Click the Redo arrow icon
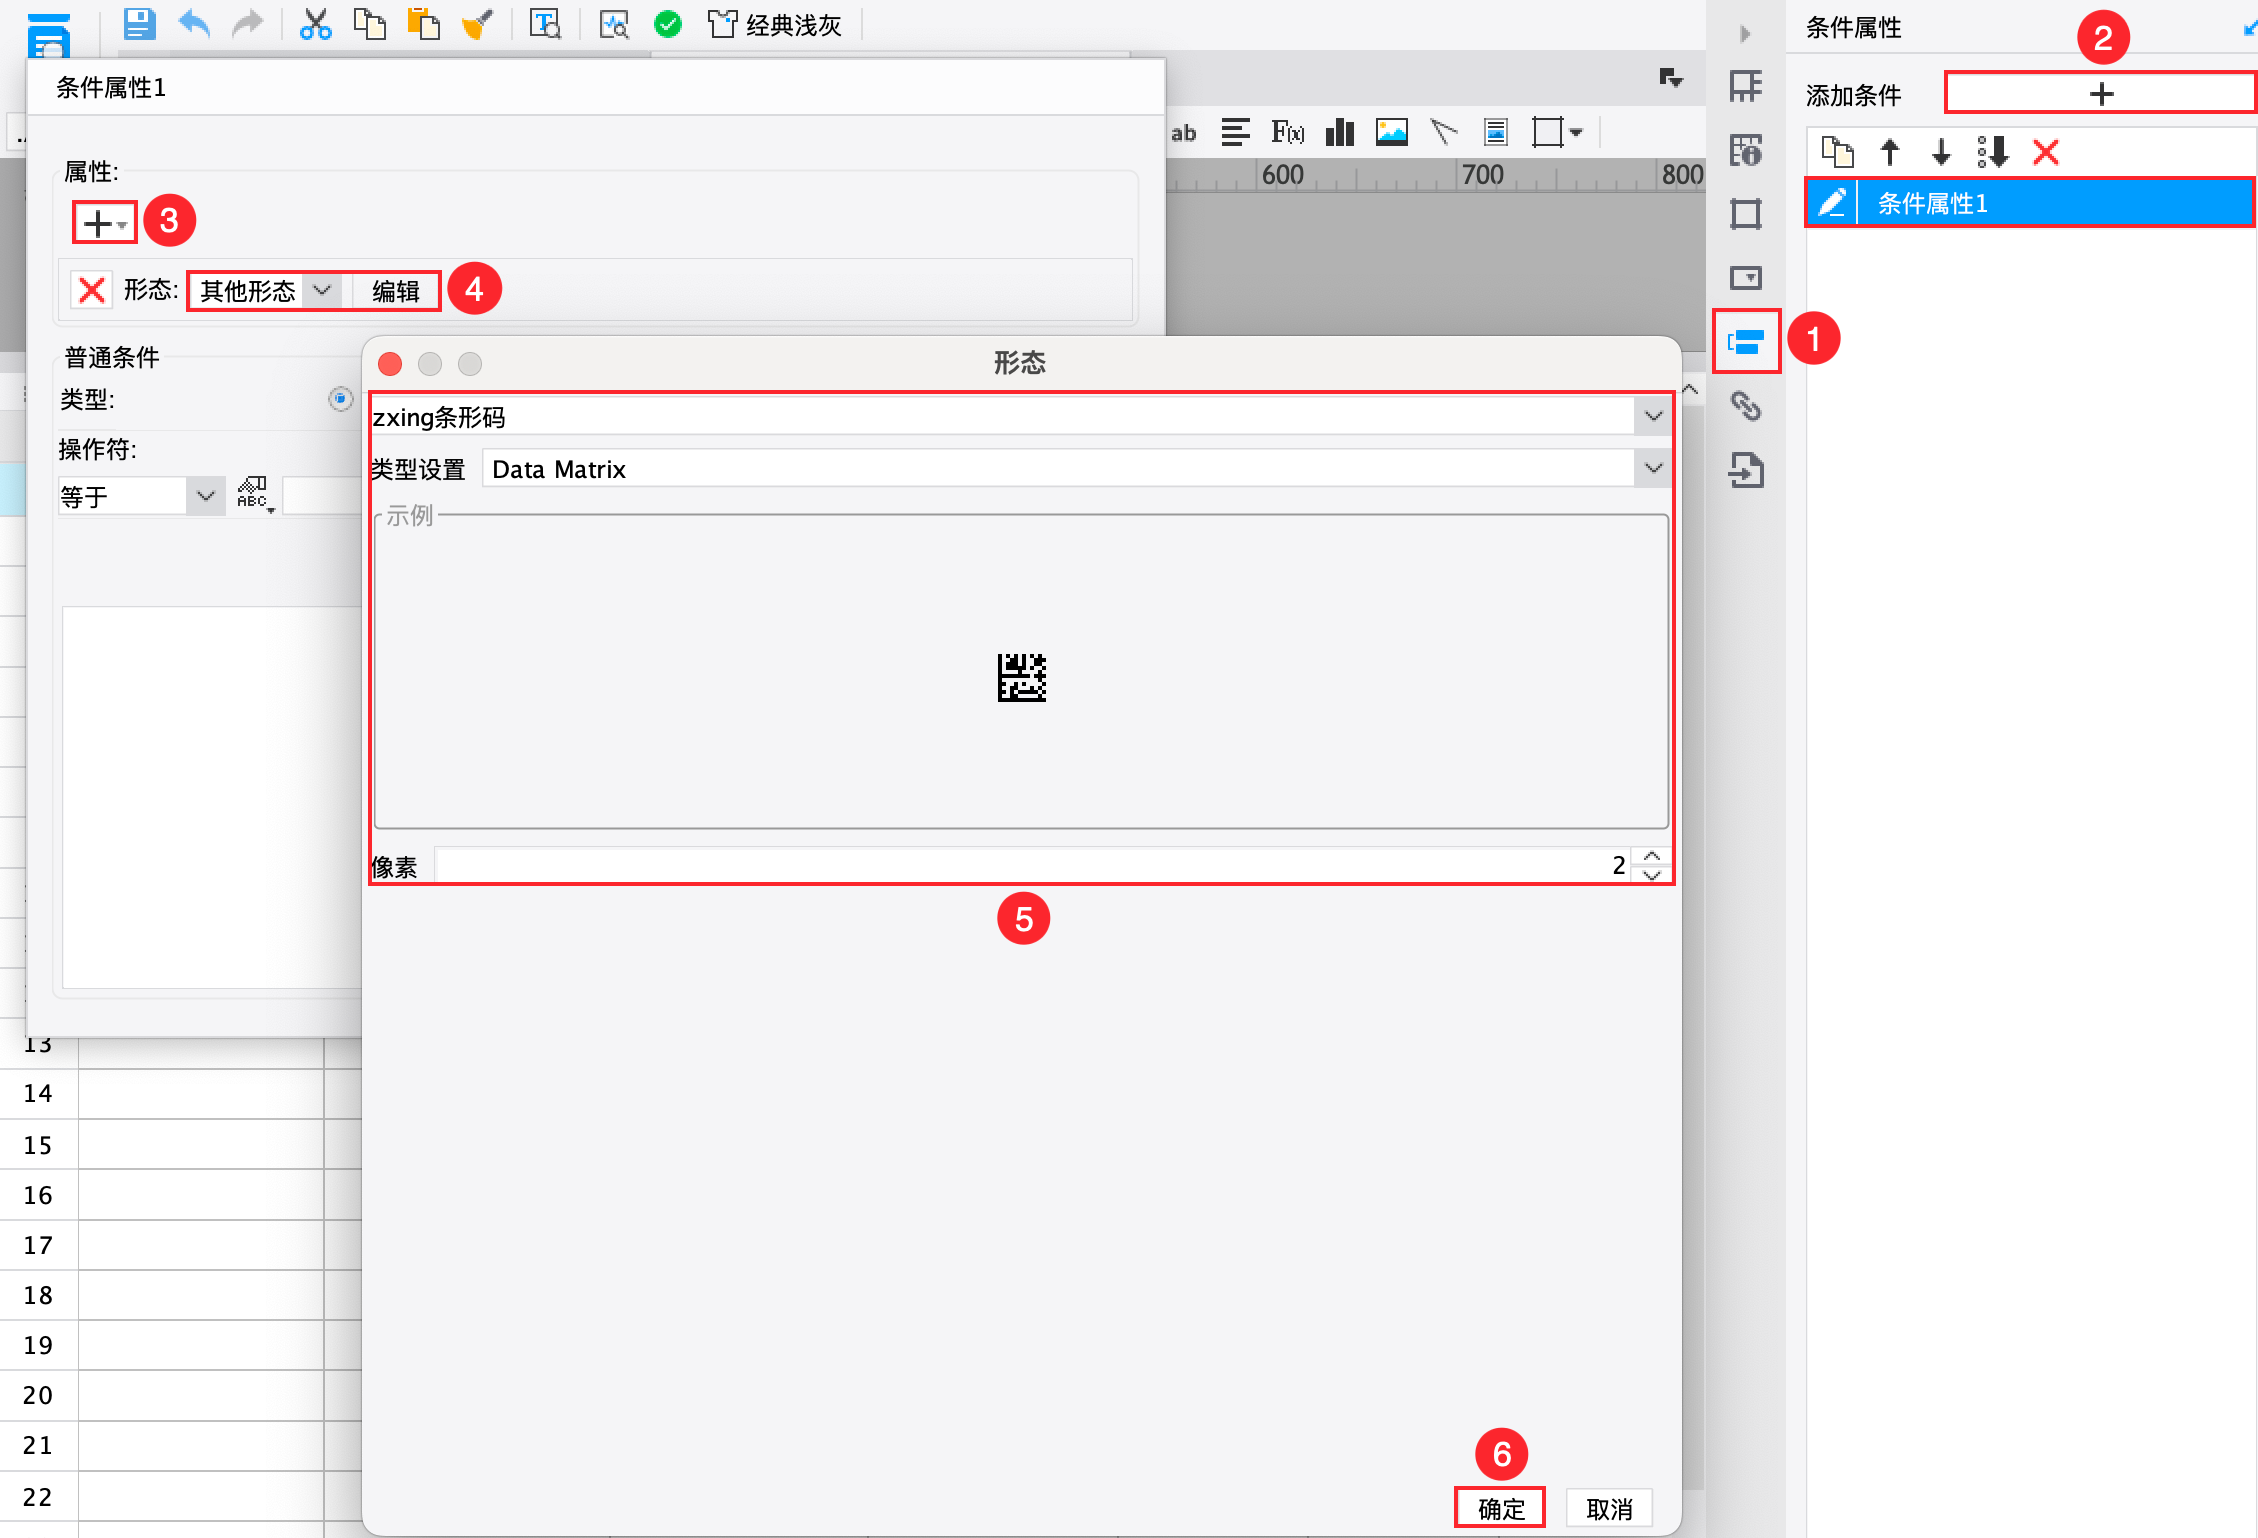The width and height of the screenshot is (2258, 1538). pos(247,23)
